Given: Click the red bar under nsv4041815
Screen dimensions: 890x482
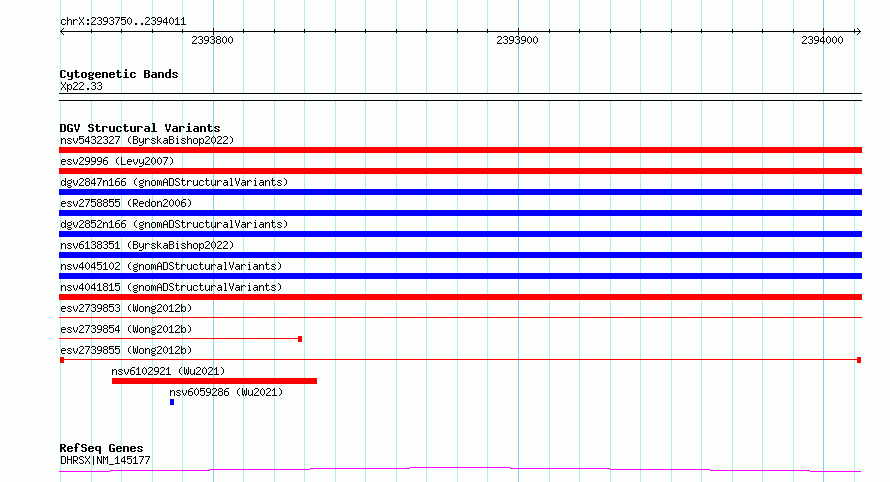Looking at the screenshot, I should click(x=460, y=297).
